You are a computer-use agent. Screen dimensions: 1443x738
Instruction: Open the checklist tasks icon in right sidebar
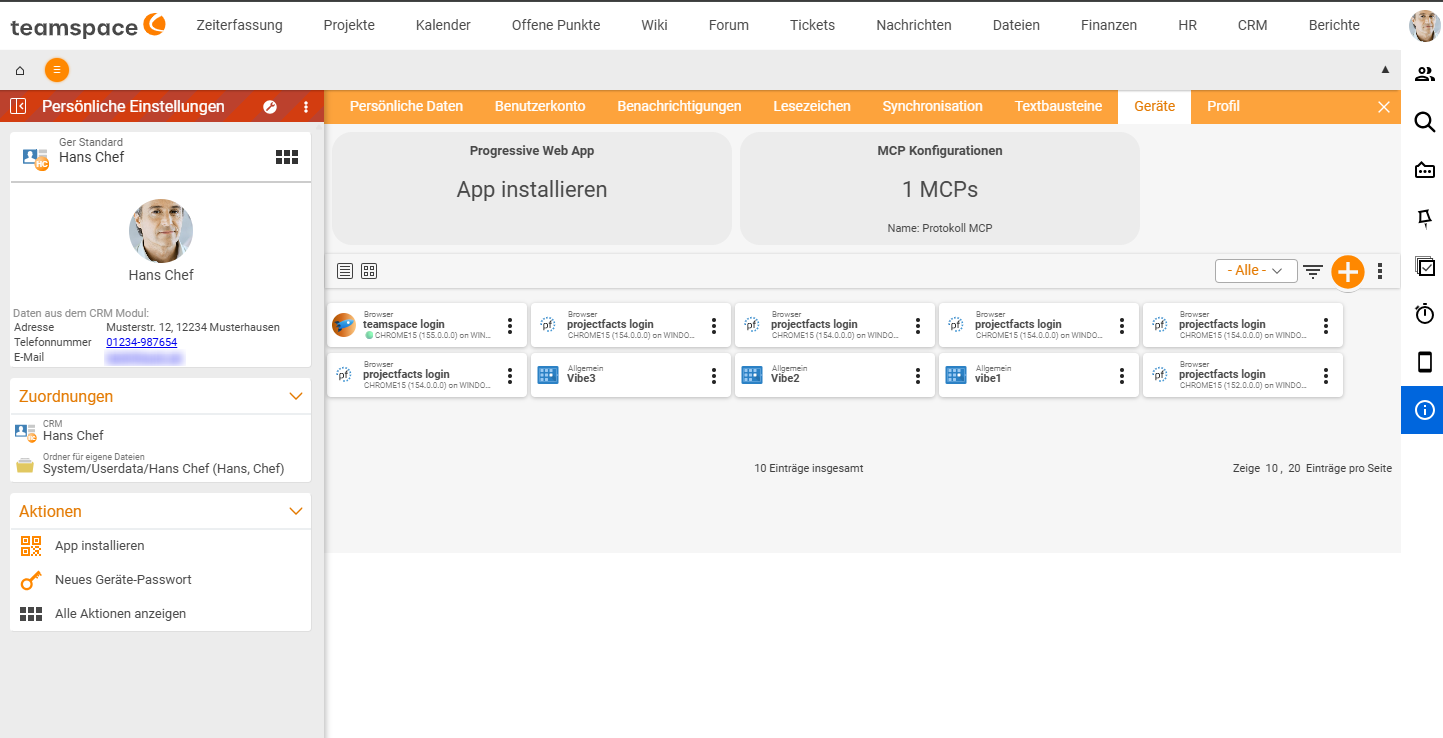[x=1425, y=266]
